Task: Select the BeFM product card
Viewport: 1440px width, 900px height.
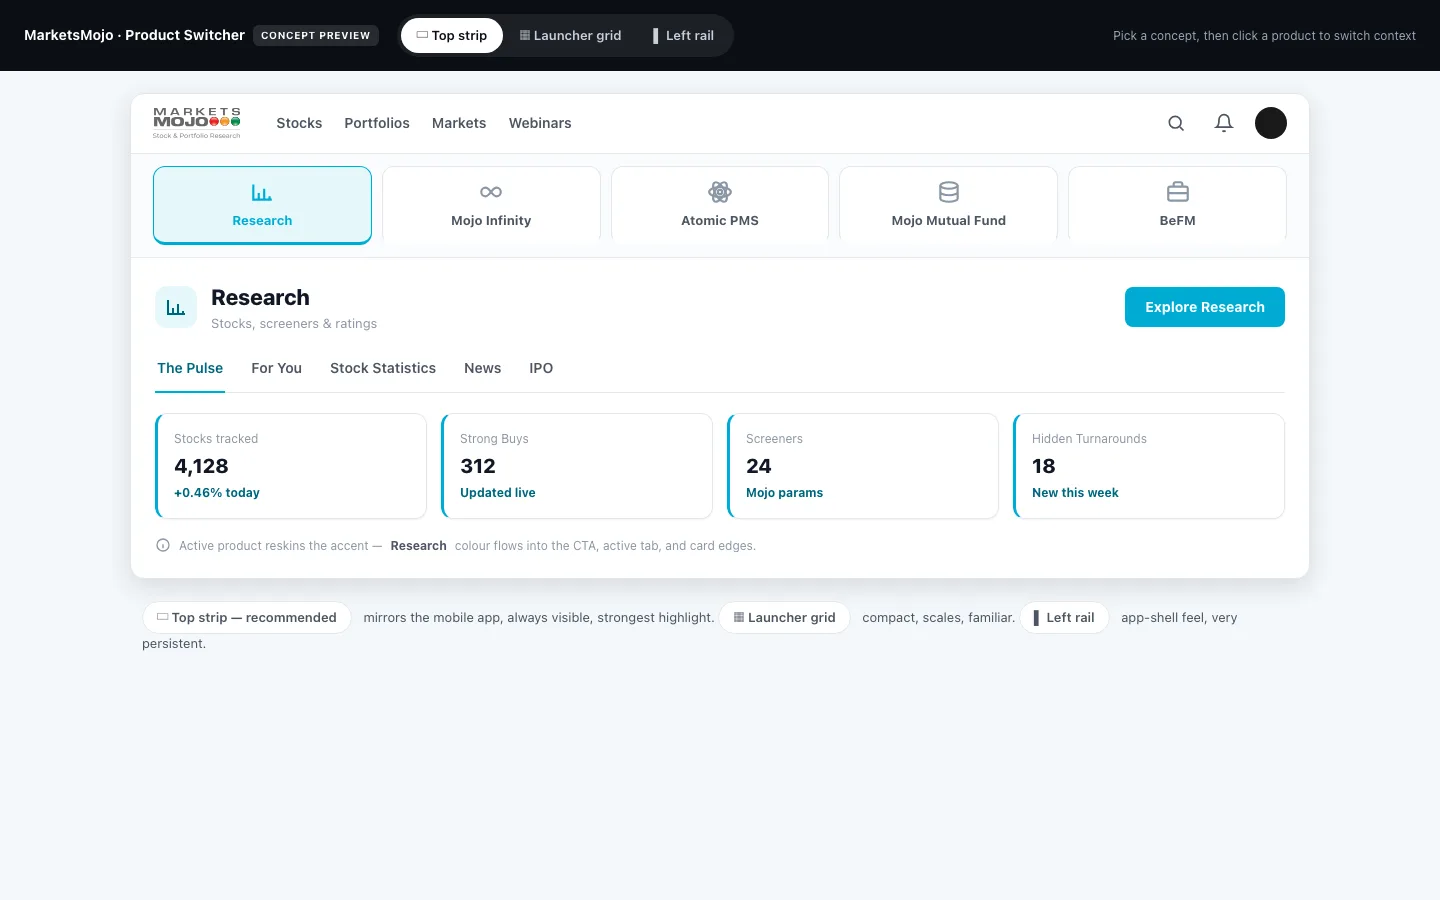Action: [1177, 205]
